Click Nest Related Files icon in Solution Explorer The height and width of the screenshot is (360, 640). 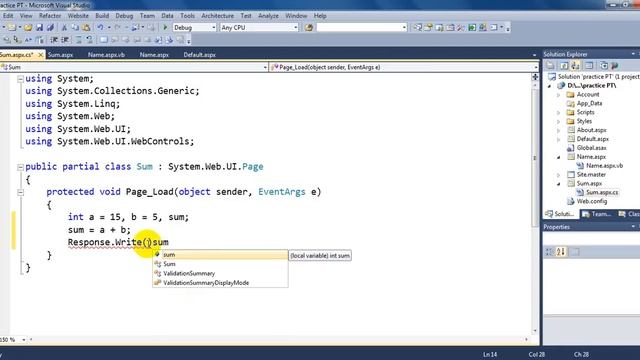tap(576, 65)
